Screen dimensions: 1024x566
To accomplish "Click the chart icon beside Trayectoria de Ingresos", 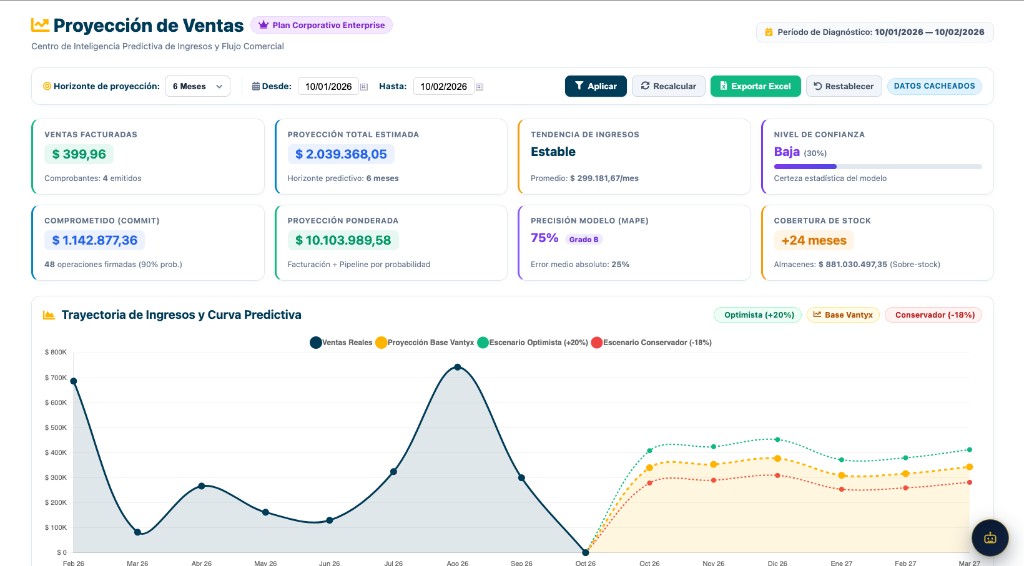I will click(48, 315).
